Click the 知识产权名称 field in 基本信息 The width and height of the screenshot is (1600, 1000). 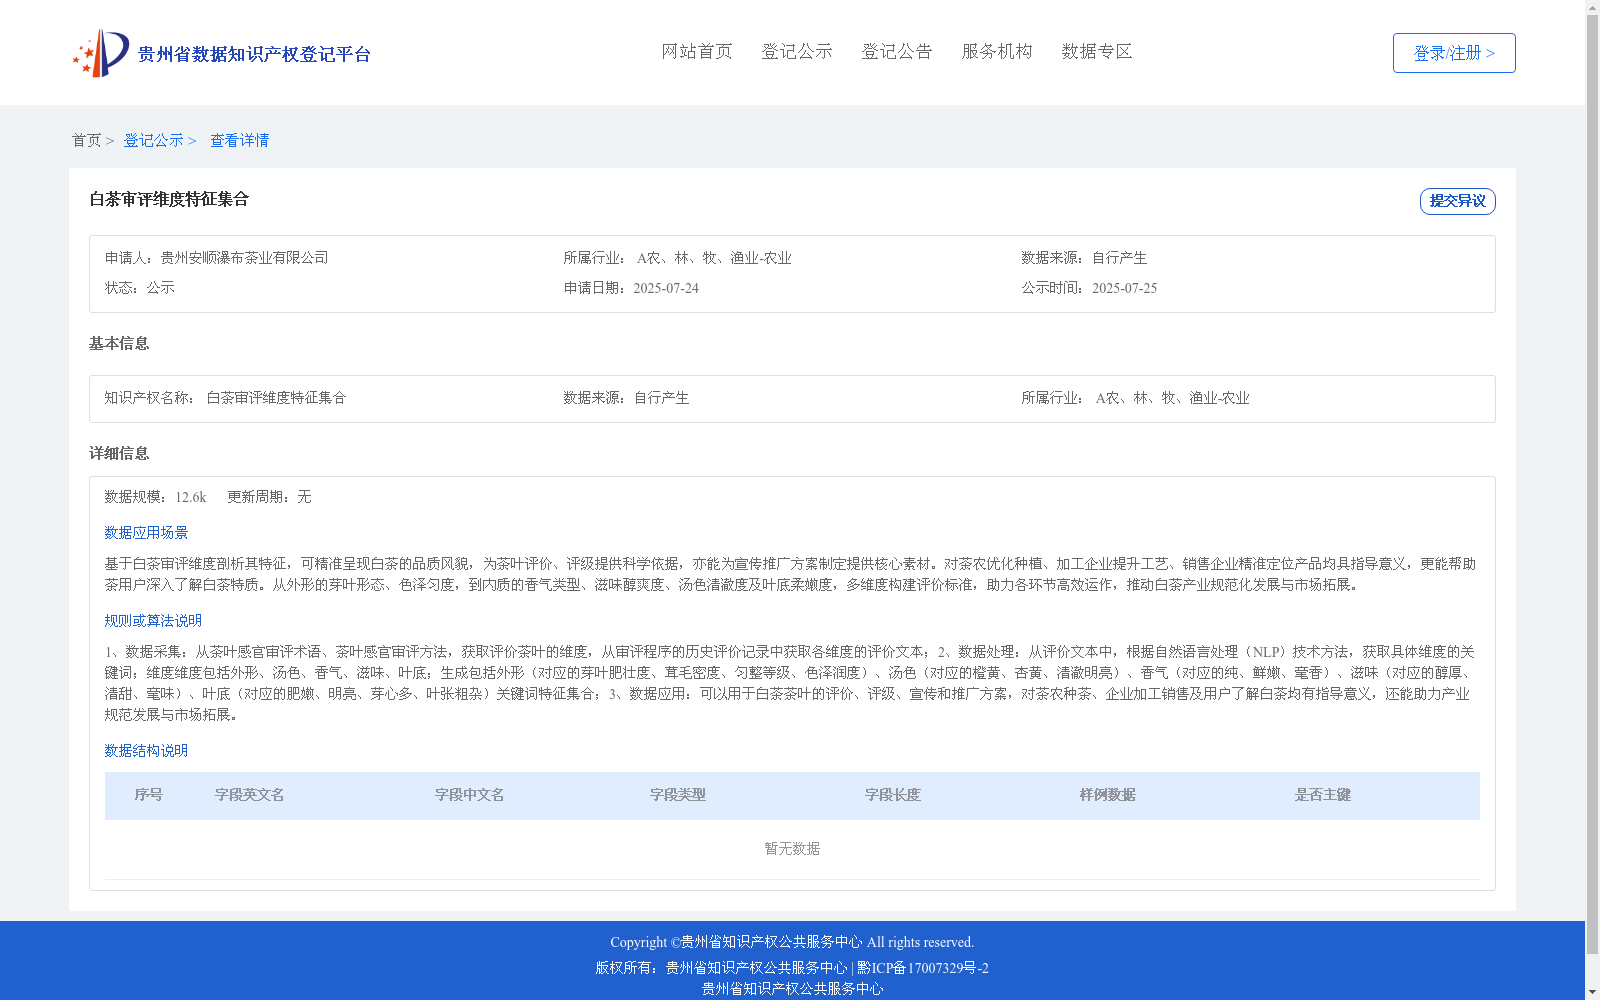(225, 398)
